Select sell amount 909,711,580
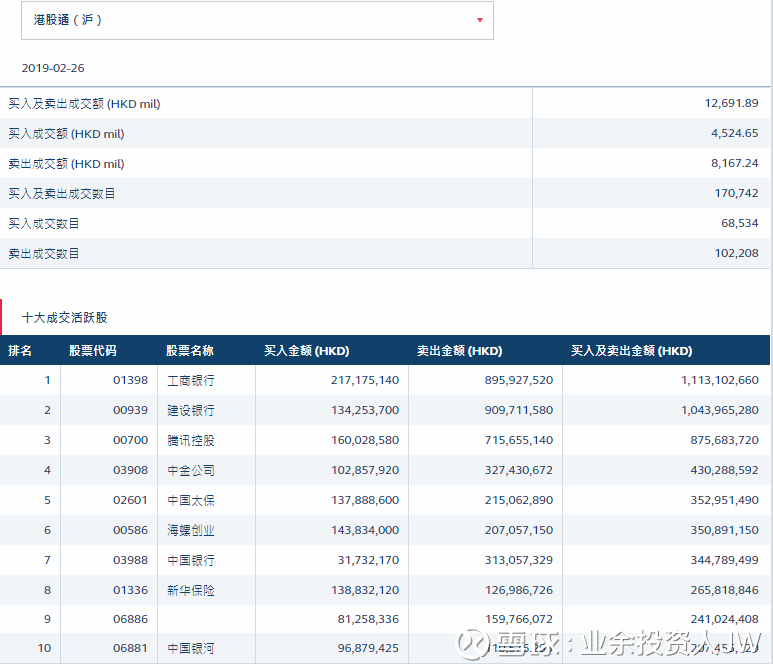The width and height of the screenshot is (773, 664). pos(519,410)
